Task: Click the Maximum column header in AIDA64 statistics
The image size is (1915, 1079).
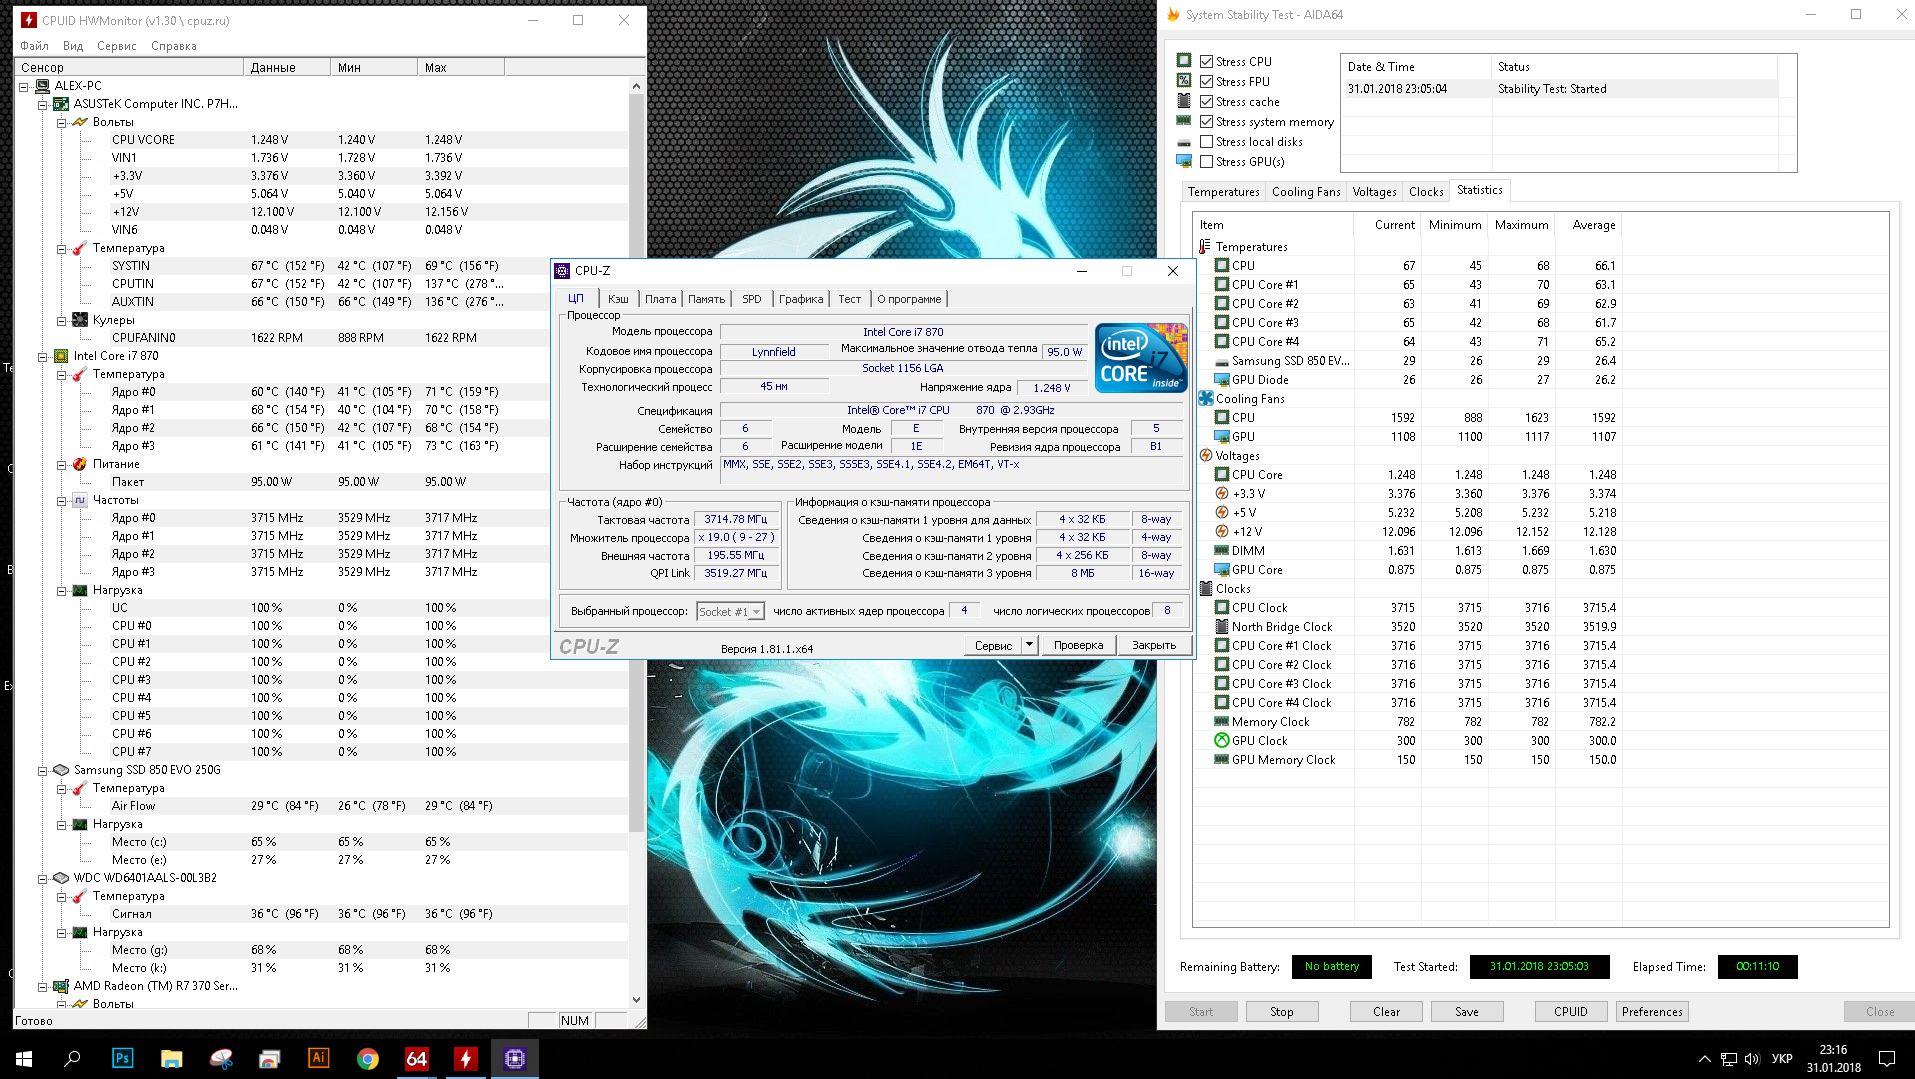Action: coord(1521,224)
